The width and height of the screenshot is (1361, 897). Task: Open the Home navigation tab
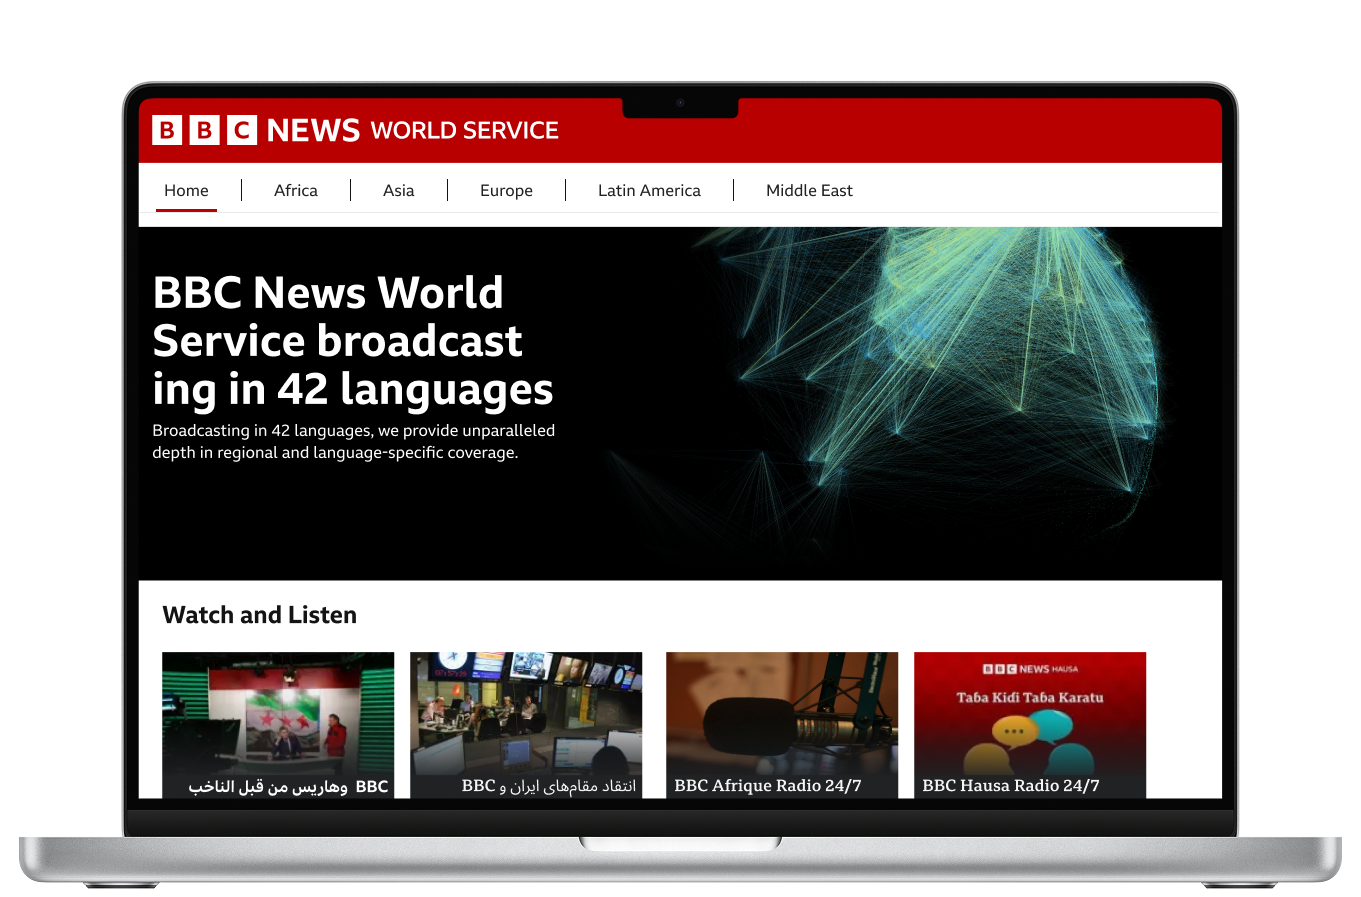(186, 190)
